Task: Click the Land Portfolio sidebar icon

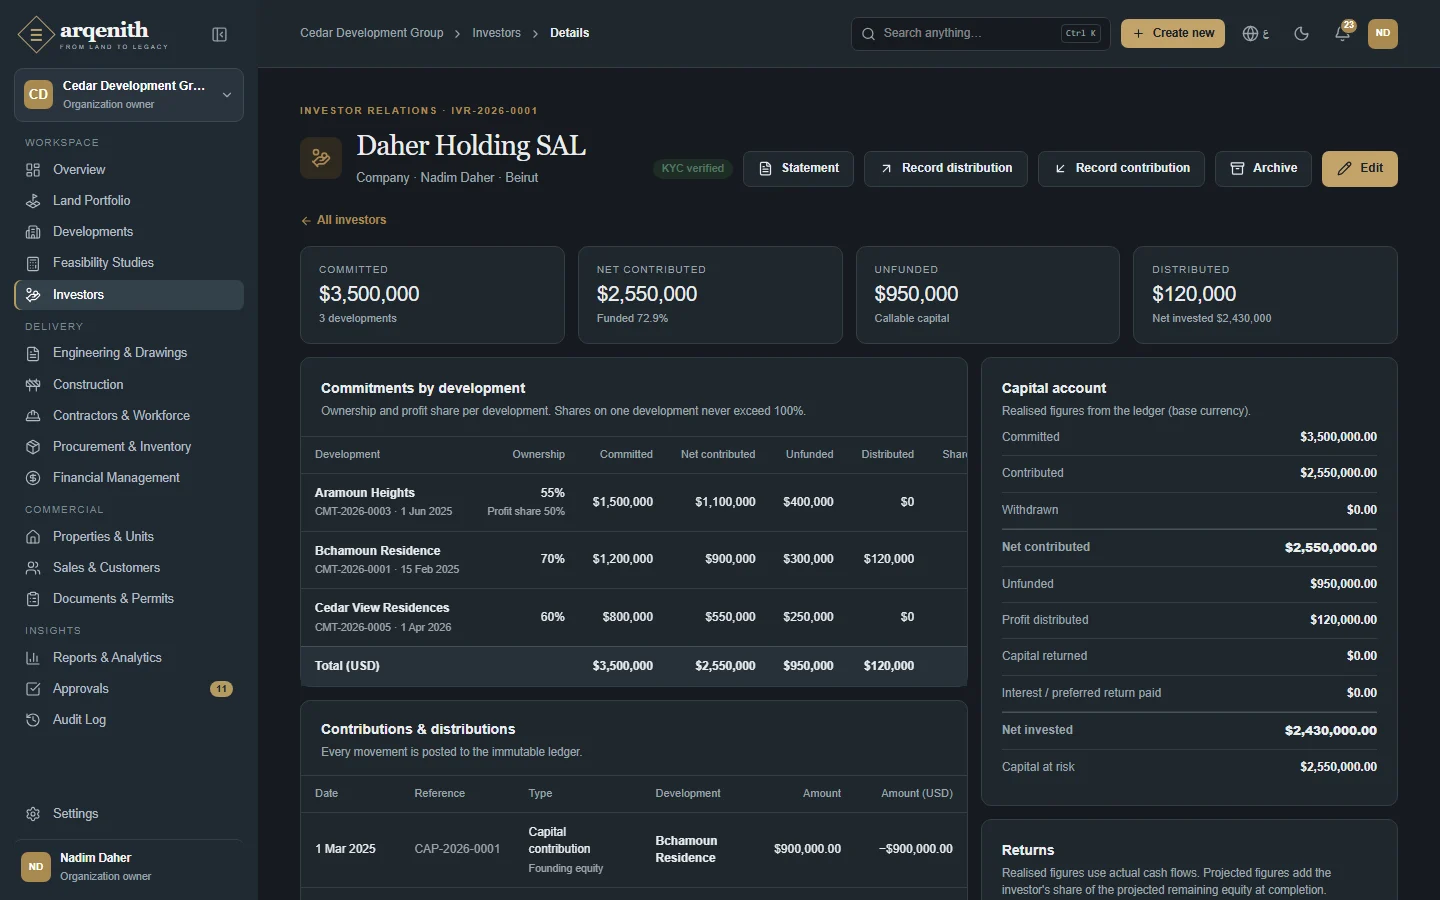Action: tap(33, 201)
